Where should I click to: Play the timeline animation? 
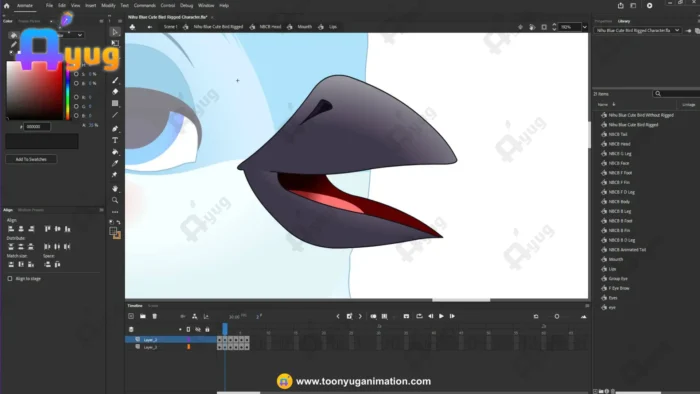(442, 316)
